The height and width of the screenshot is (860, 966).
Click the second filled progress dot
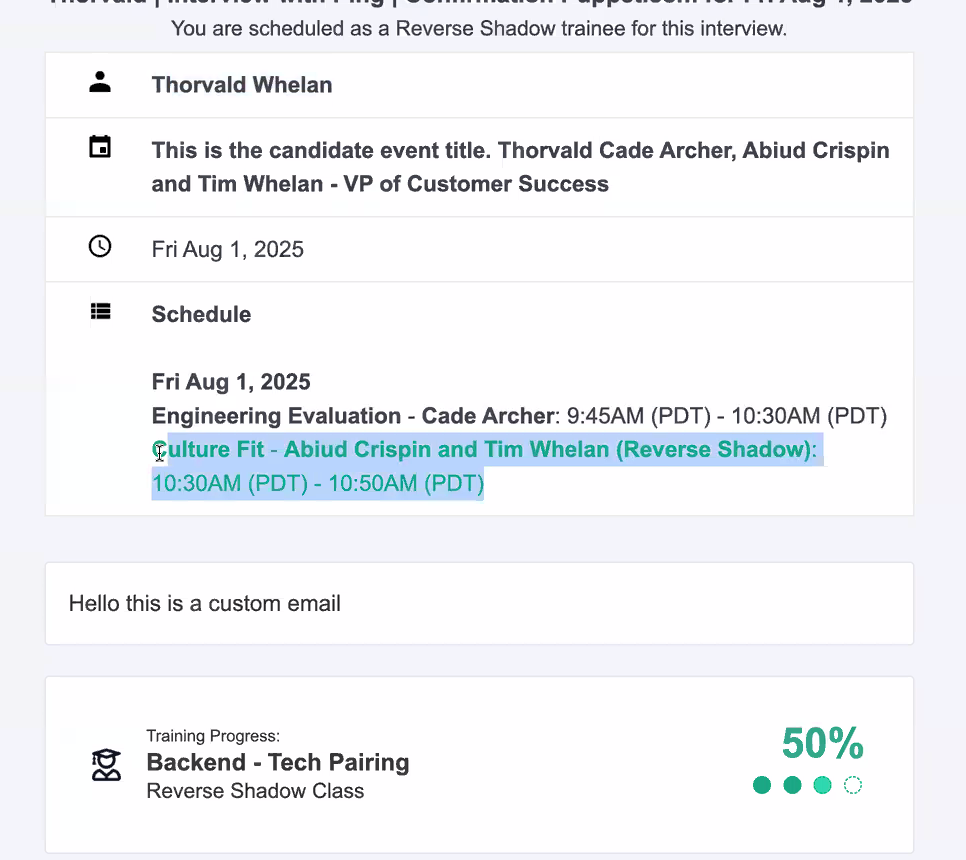click(792, 785)
